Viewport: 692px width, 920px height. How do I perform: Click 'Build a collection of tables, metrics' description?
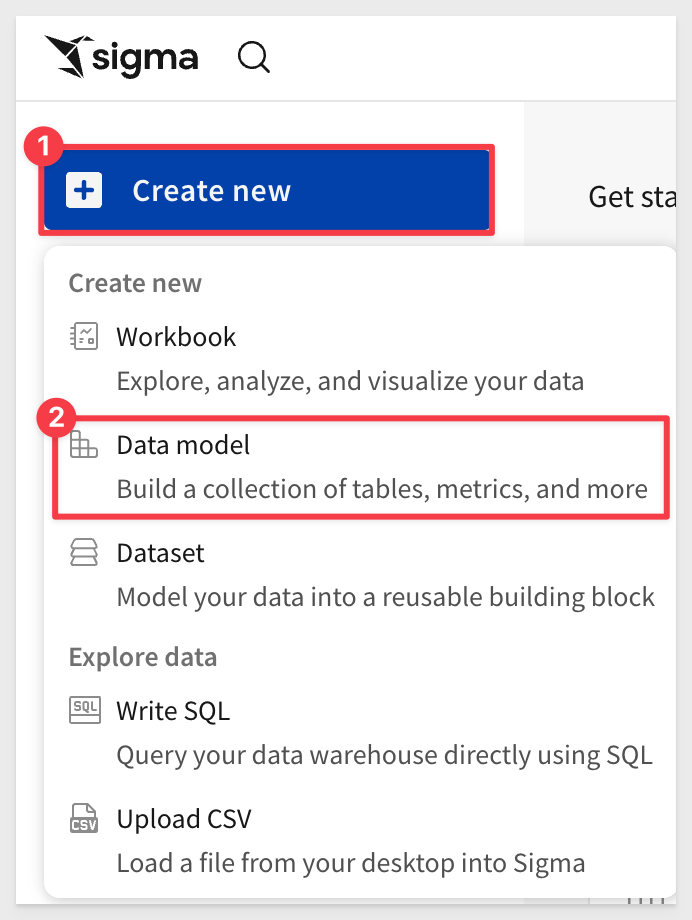pos(382,489)
